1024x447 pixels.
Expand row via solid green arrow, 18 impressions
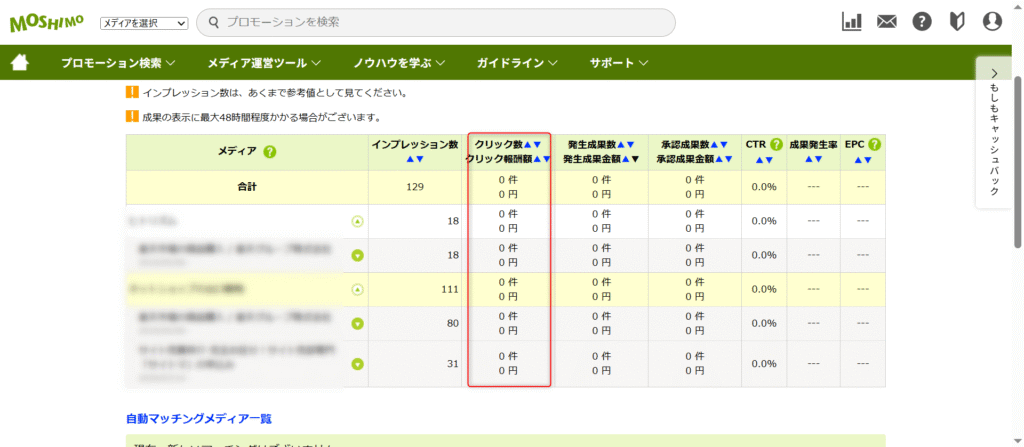357,256
